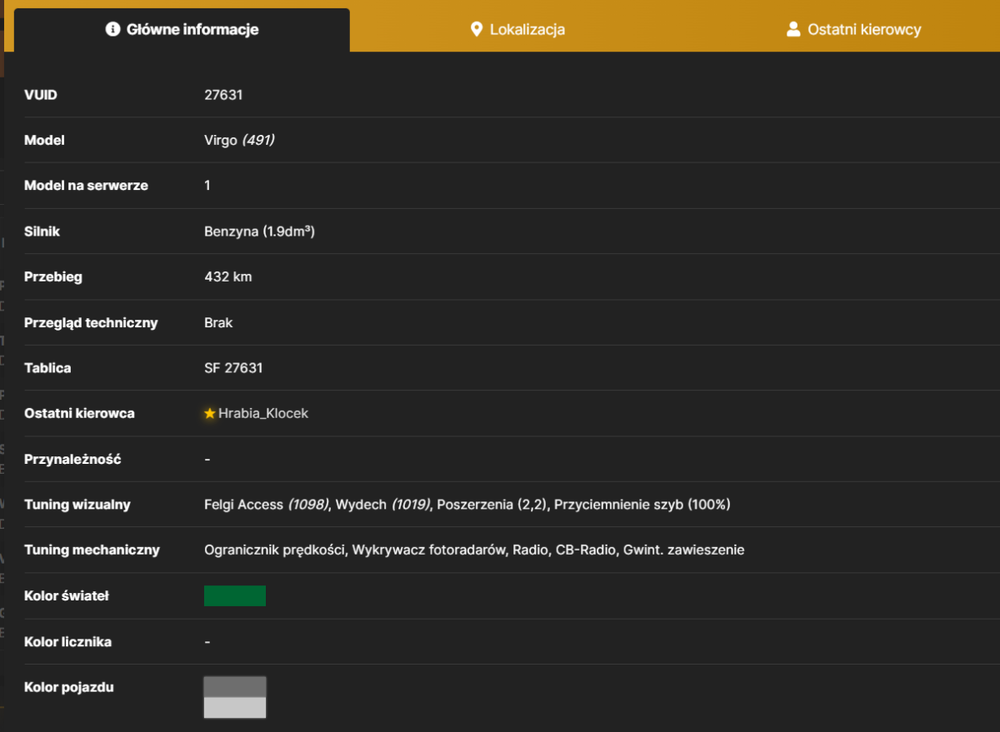This screenshot has width=1000, height=732.
Task: Click the light gray Kolor pojazdu swatch
Action: coord(235,708)
